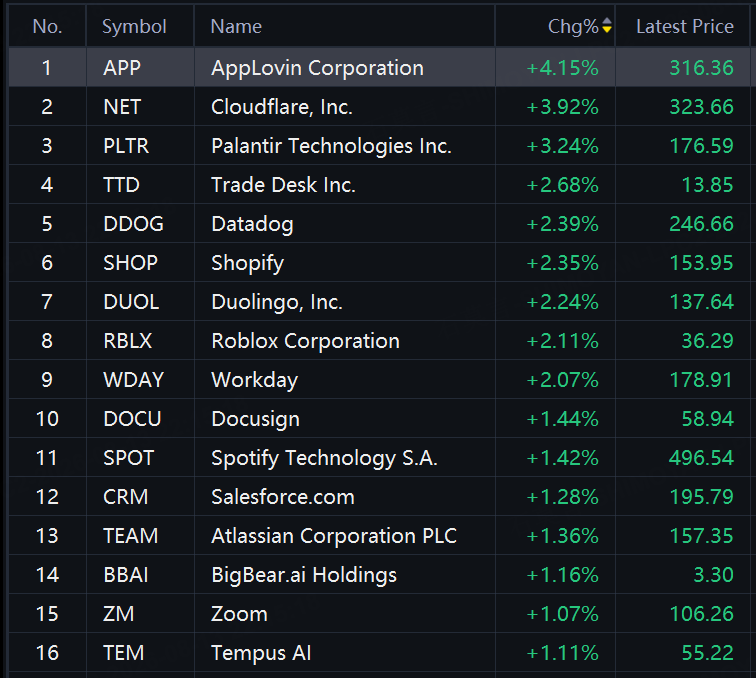This screenshot has width=756, height=678.
Task: Click Docusign's +1.44% change value
Action: coord(562,419)
